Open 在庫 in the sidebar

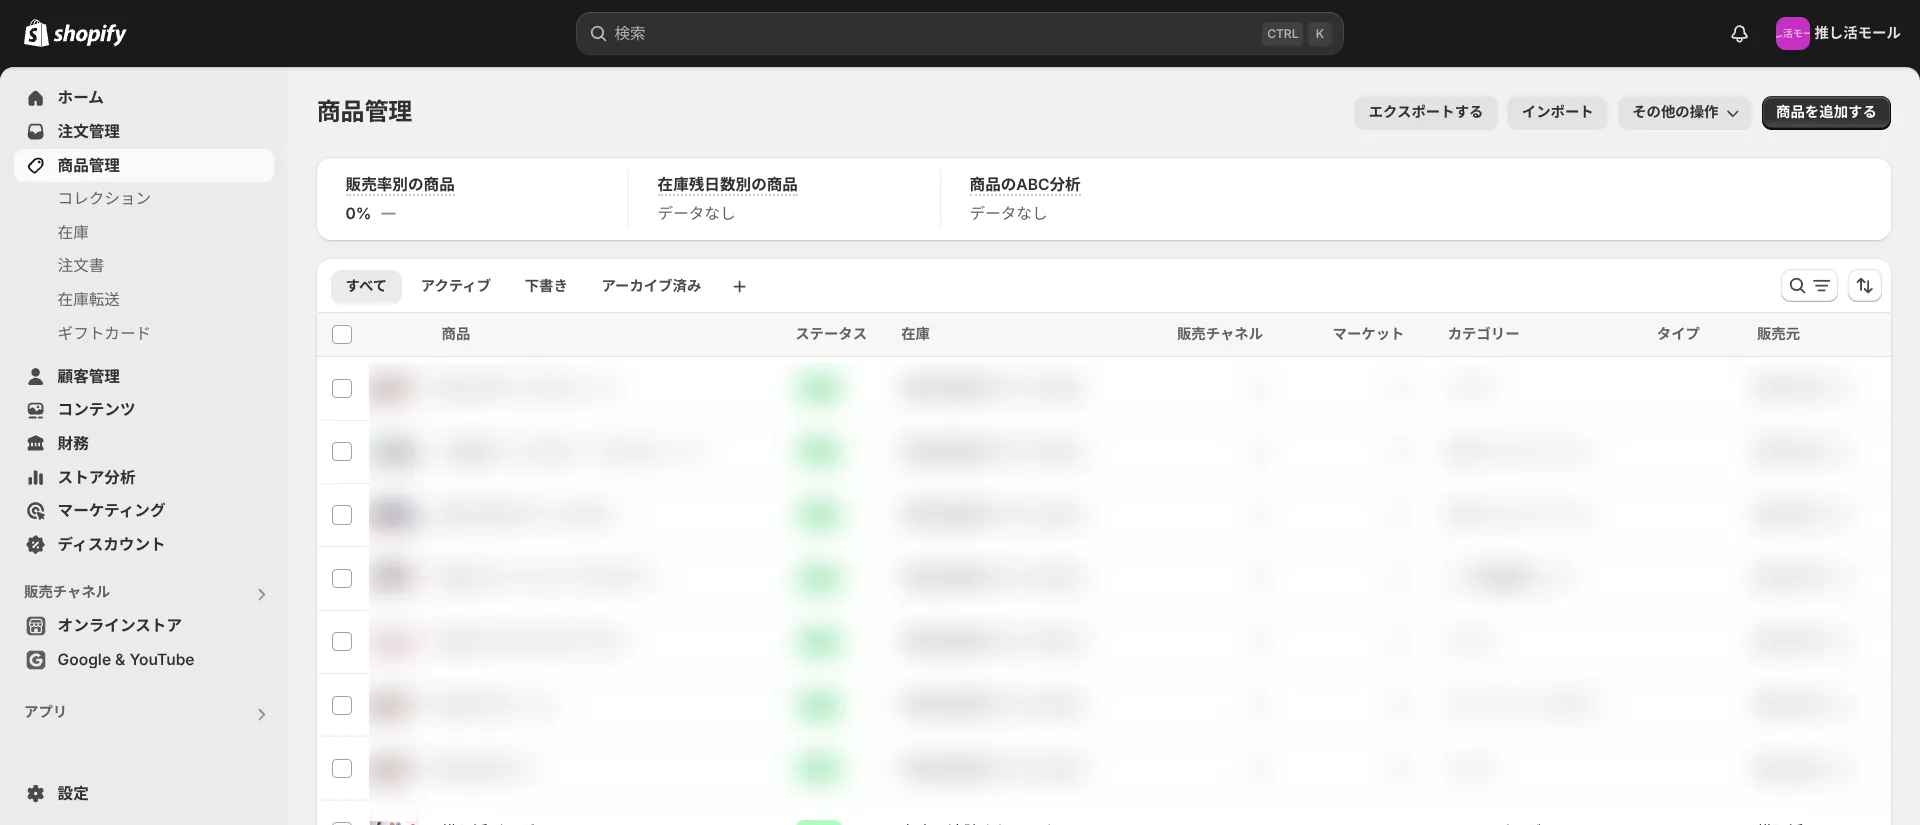pyautogui.click(x=73, y=232)
